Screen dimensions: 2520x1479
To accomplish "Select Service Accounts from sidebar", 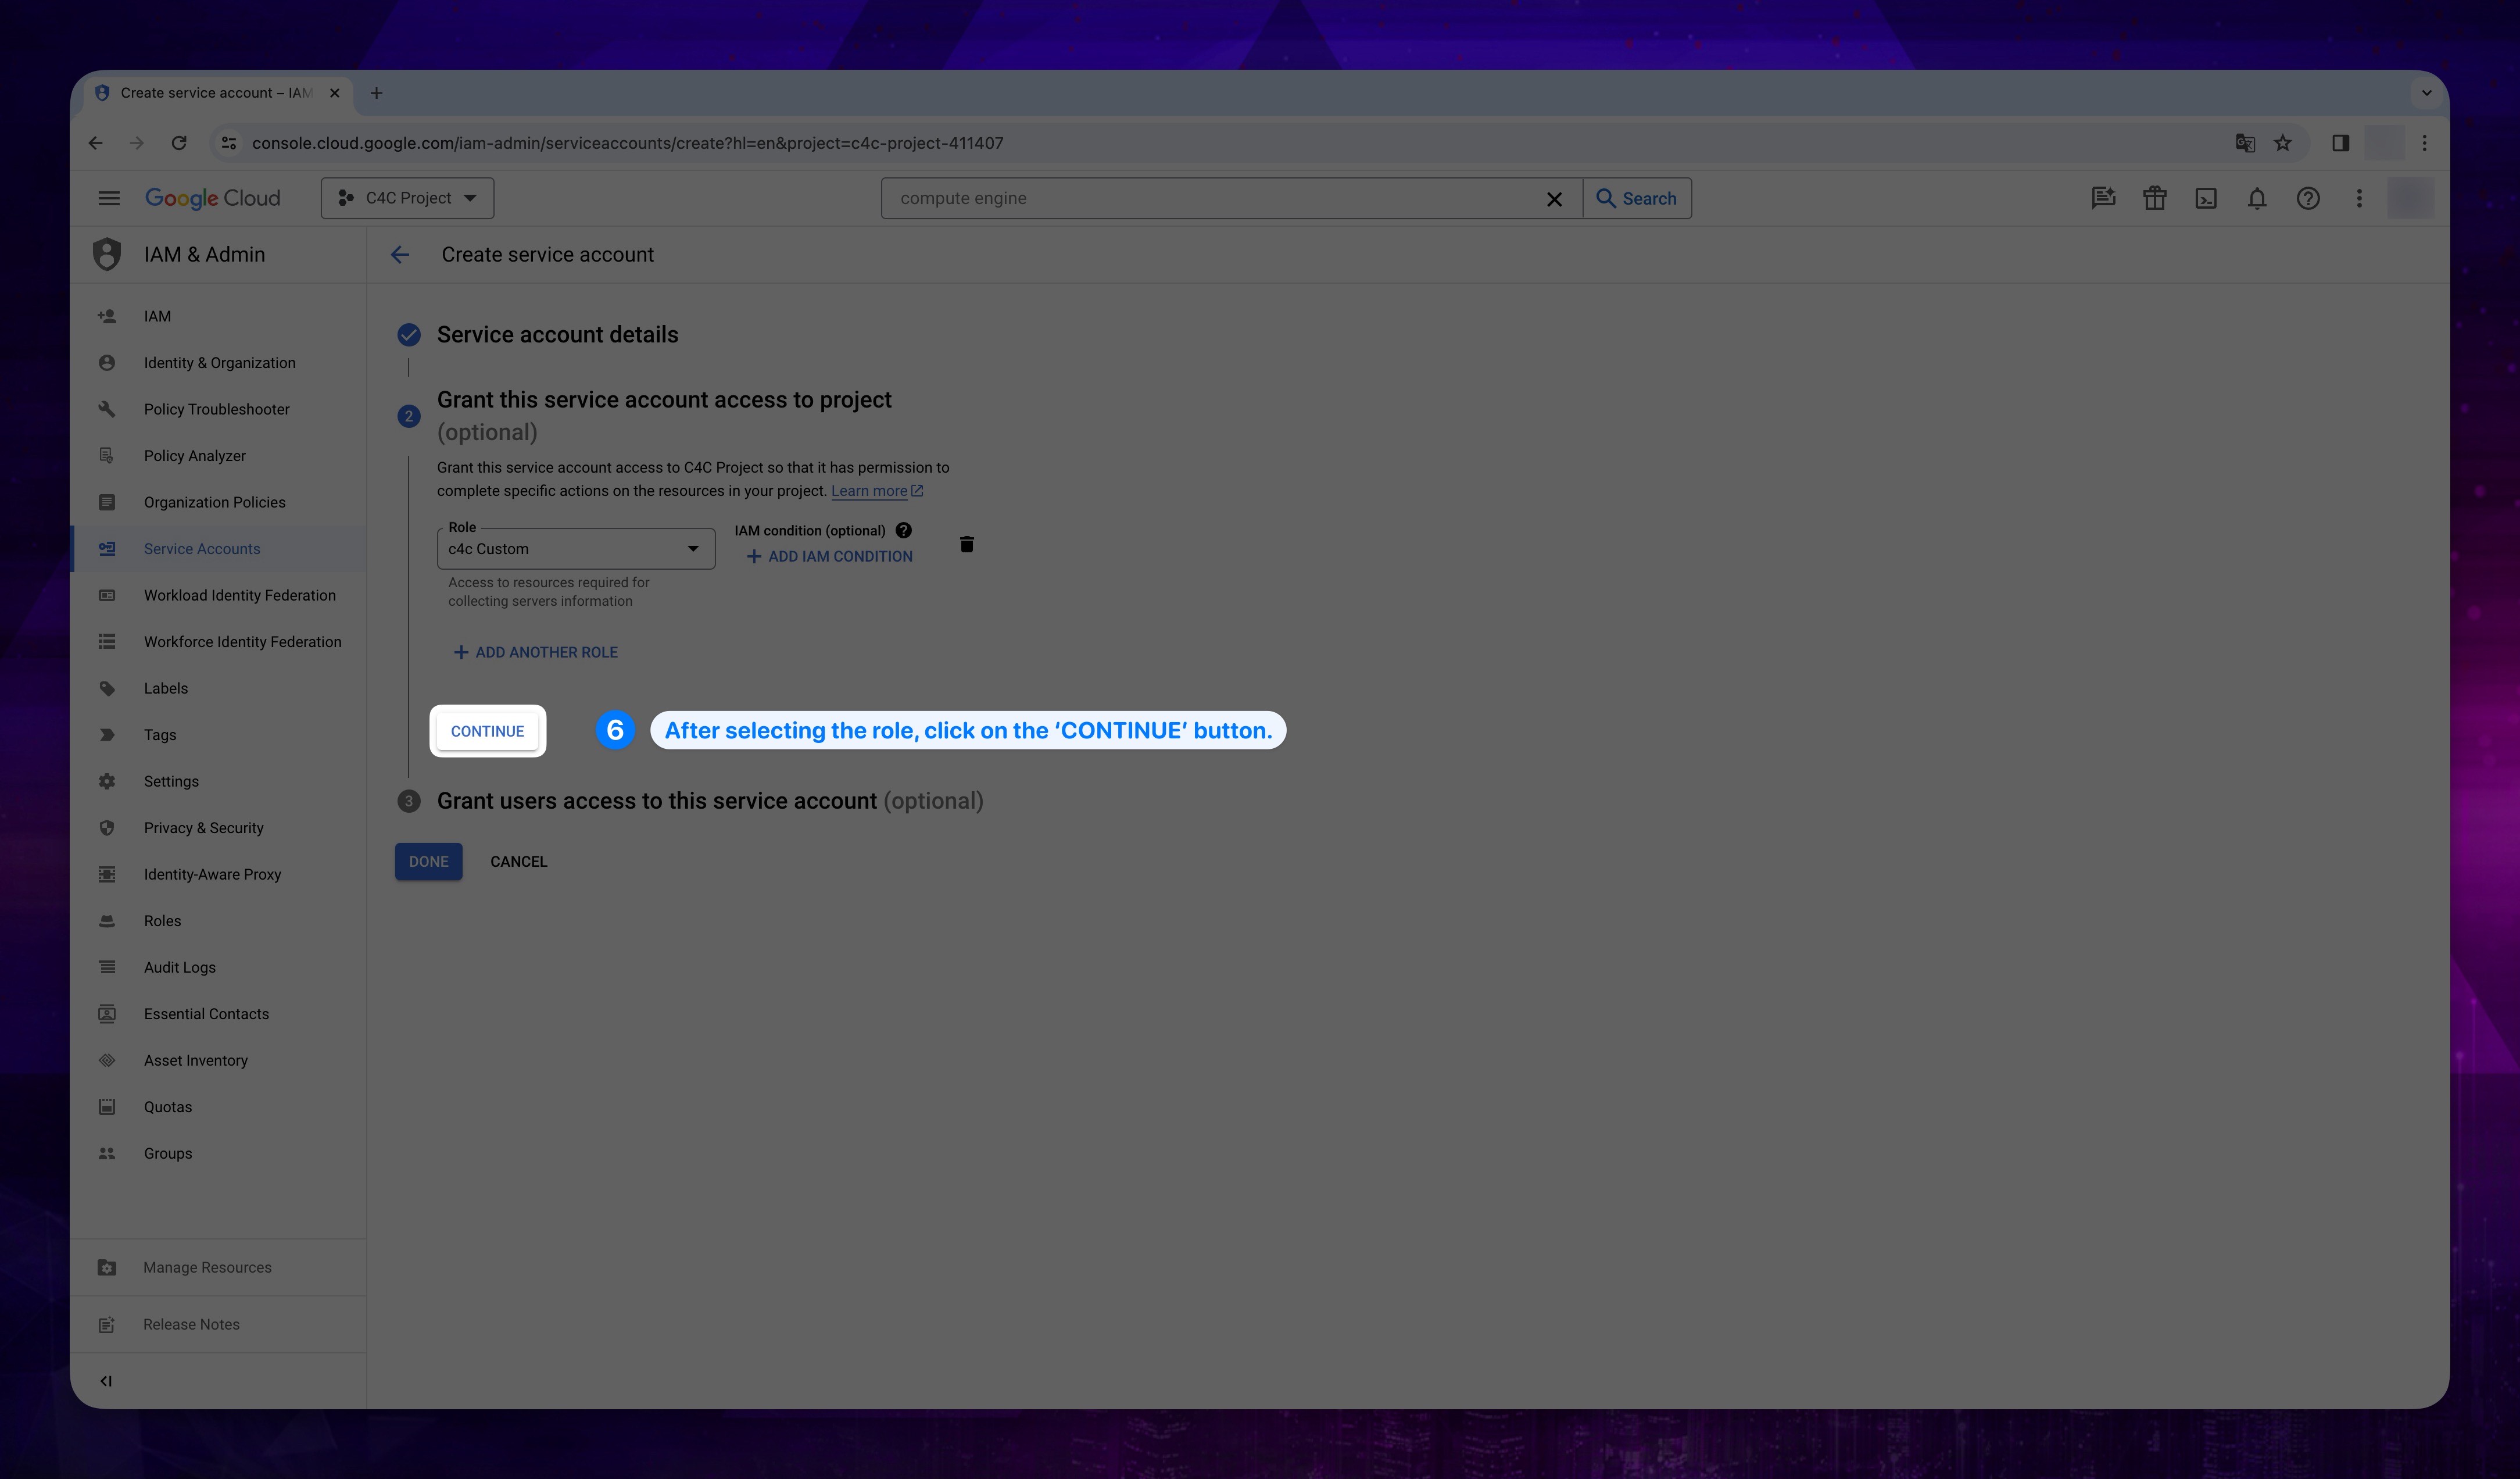I will pos(201,548).
